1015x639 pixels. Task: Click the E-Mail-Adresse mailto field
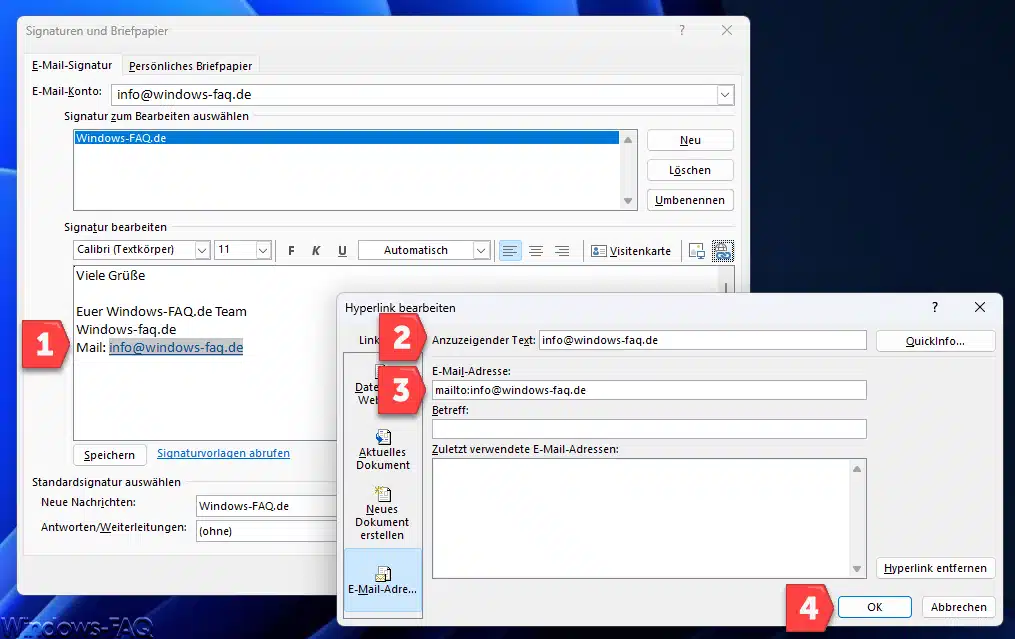649,390
